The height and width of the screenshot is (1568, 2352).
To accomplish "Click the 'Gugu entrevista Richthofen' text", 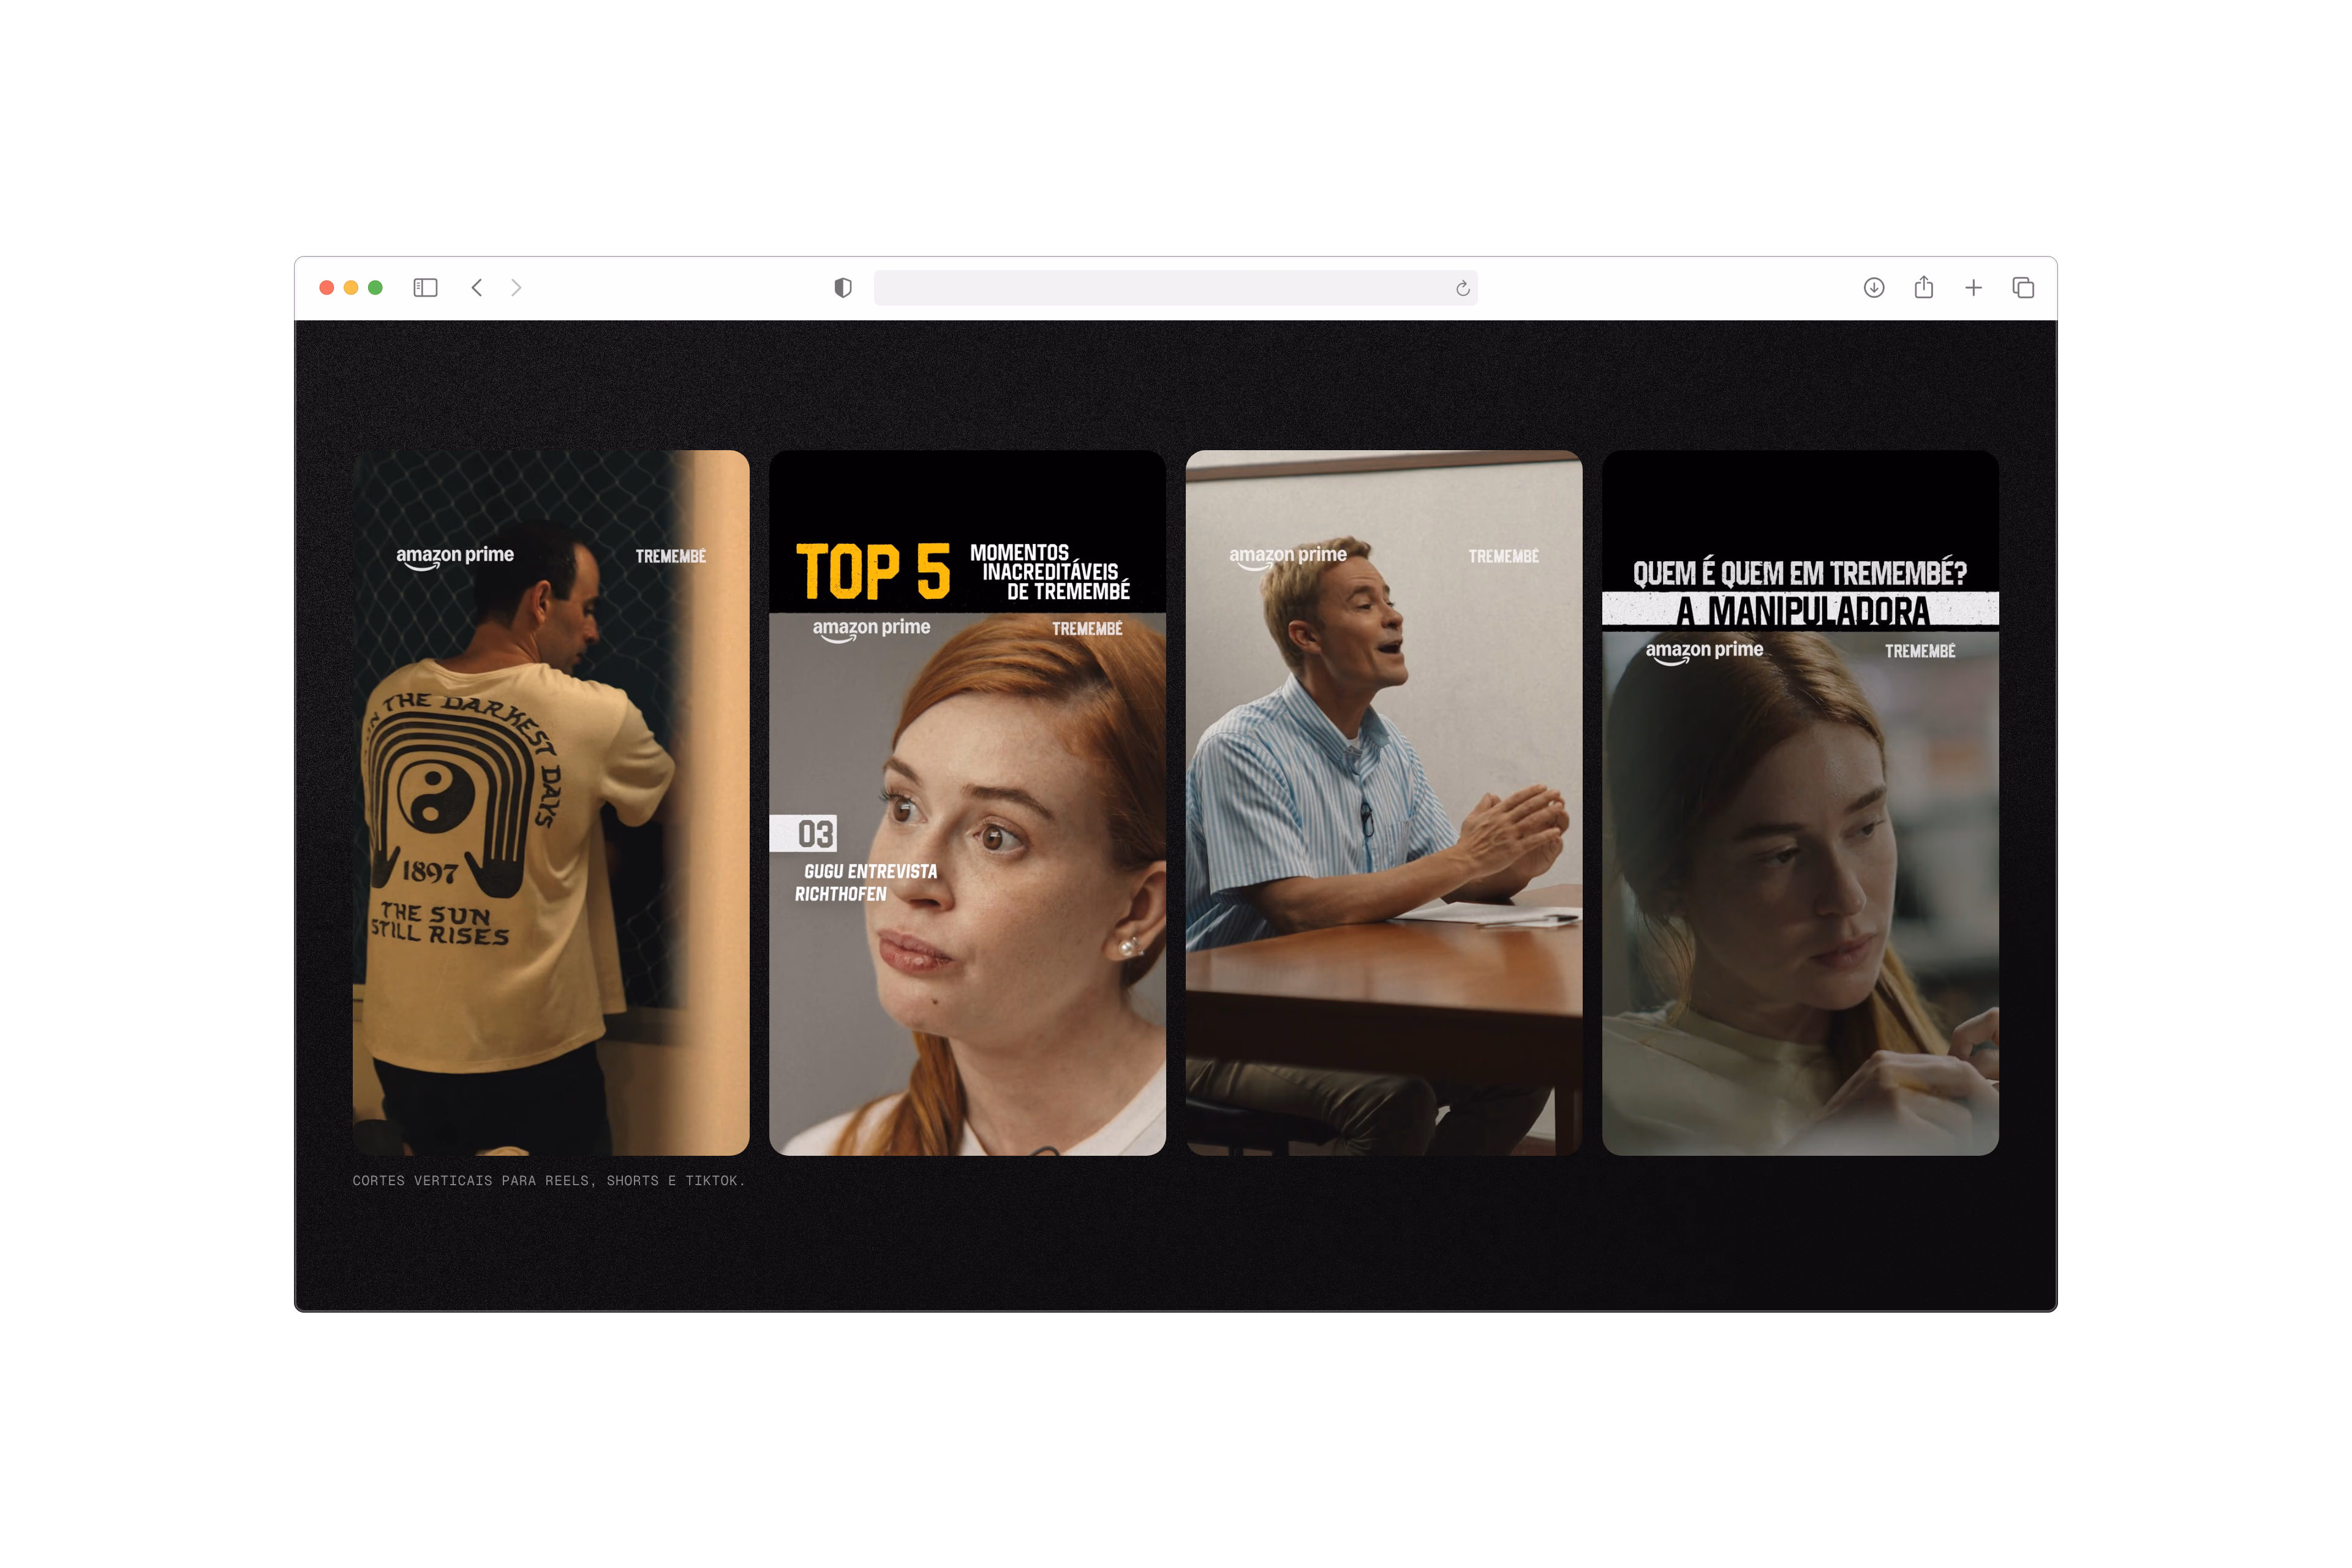I will pyautogui.click(x=866, y=883).
